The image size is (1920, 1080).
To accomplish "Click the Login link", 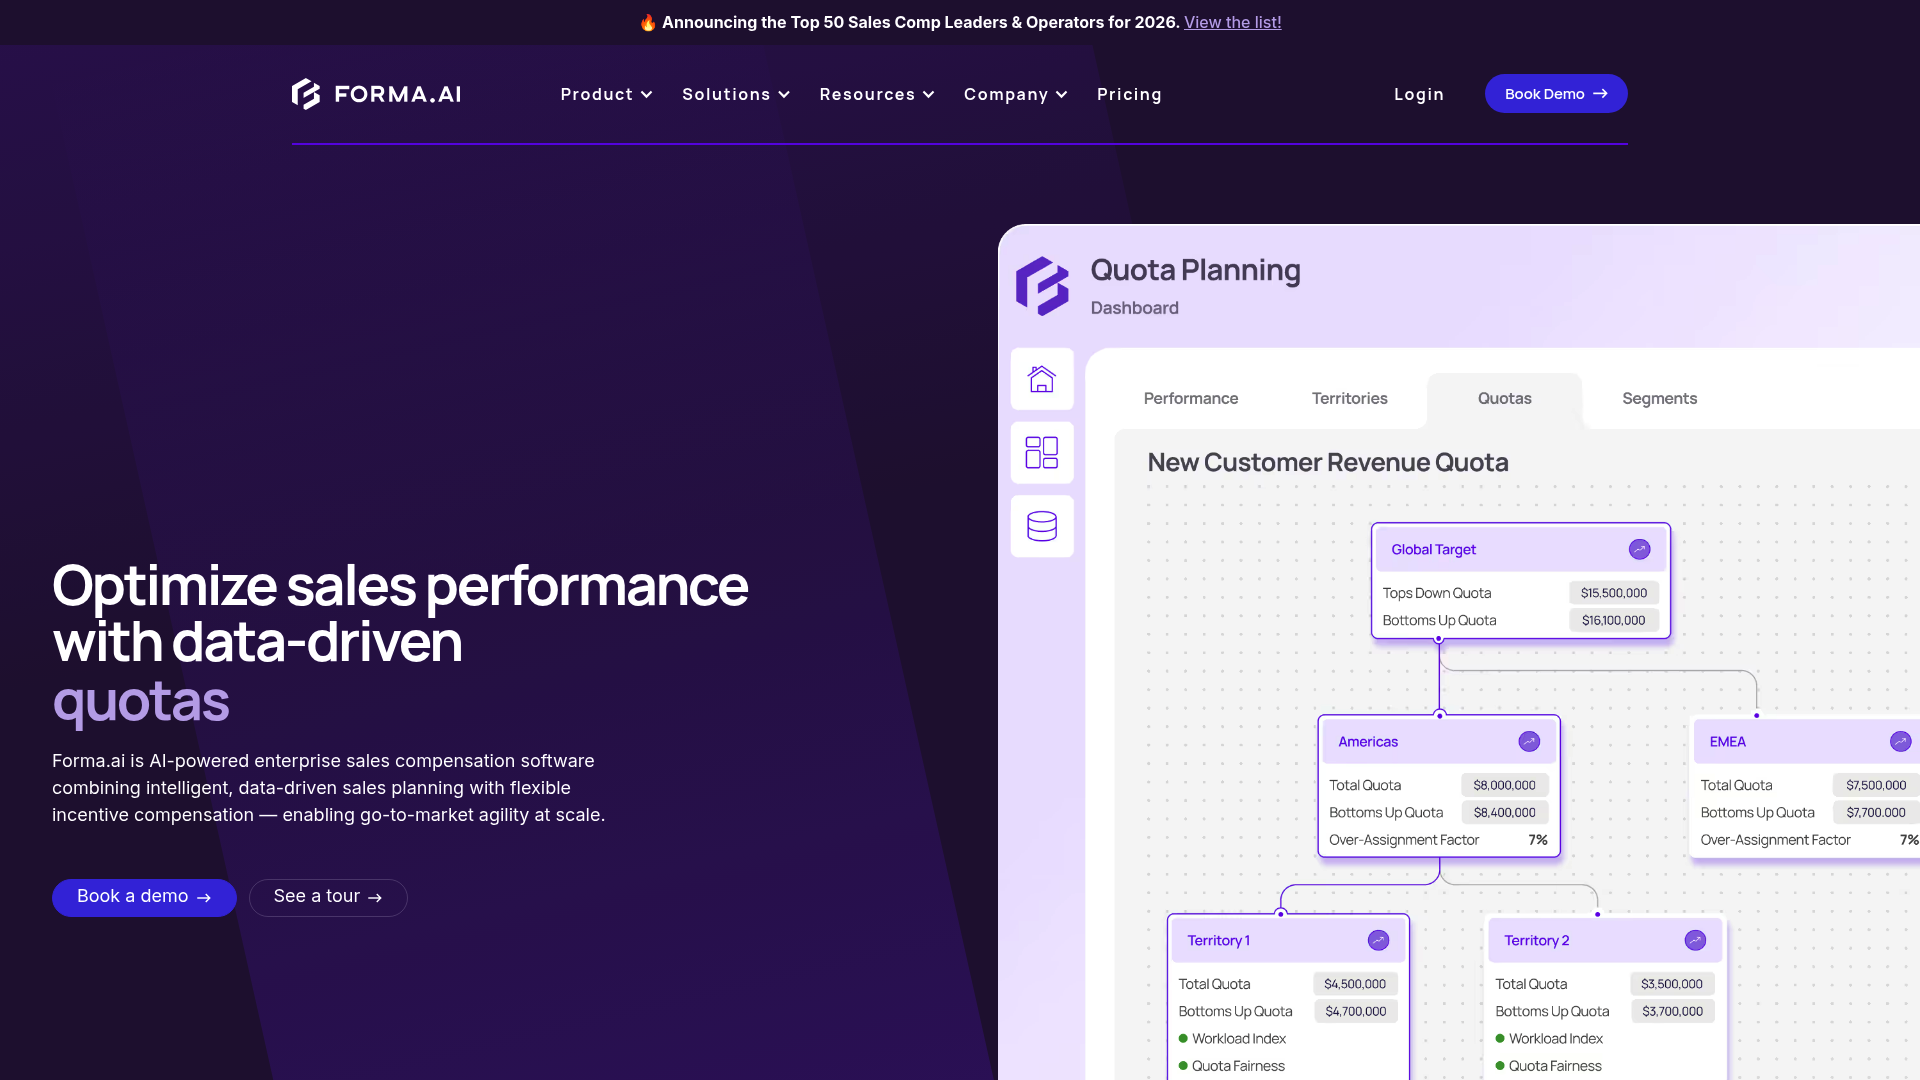I will (x=1418, y=94).
